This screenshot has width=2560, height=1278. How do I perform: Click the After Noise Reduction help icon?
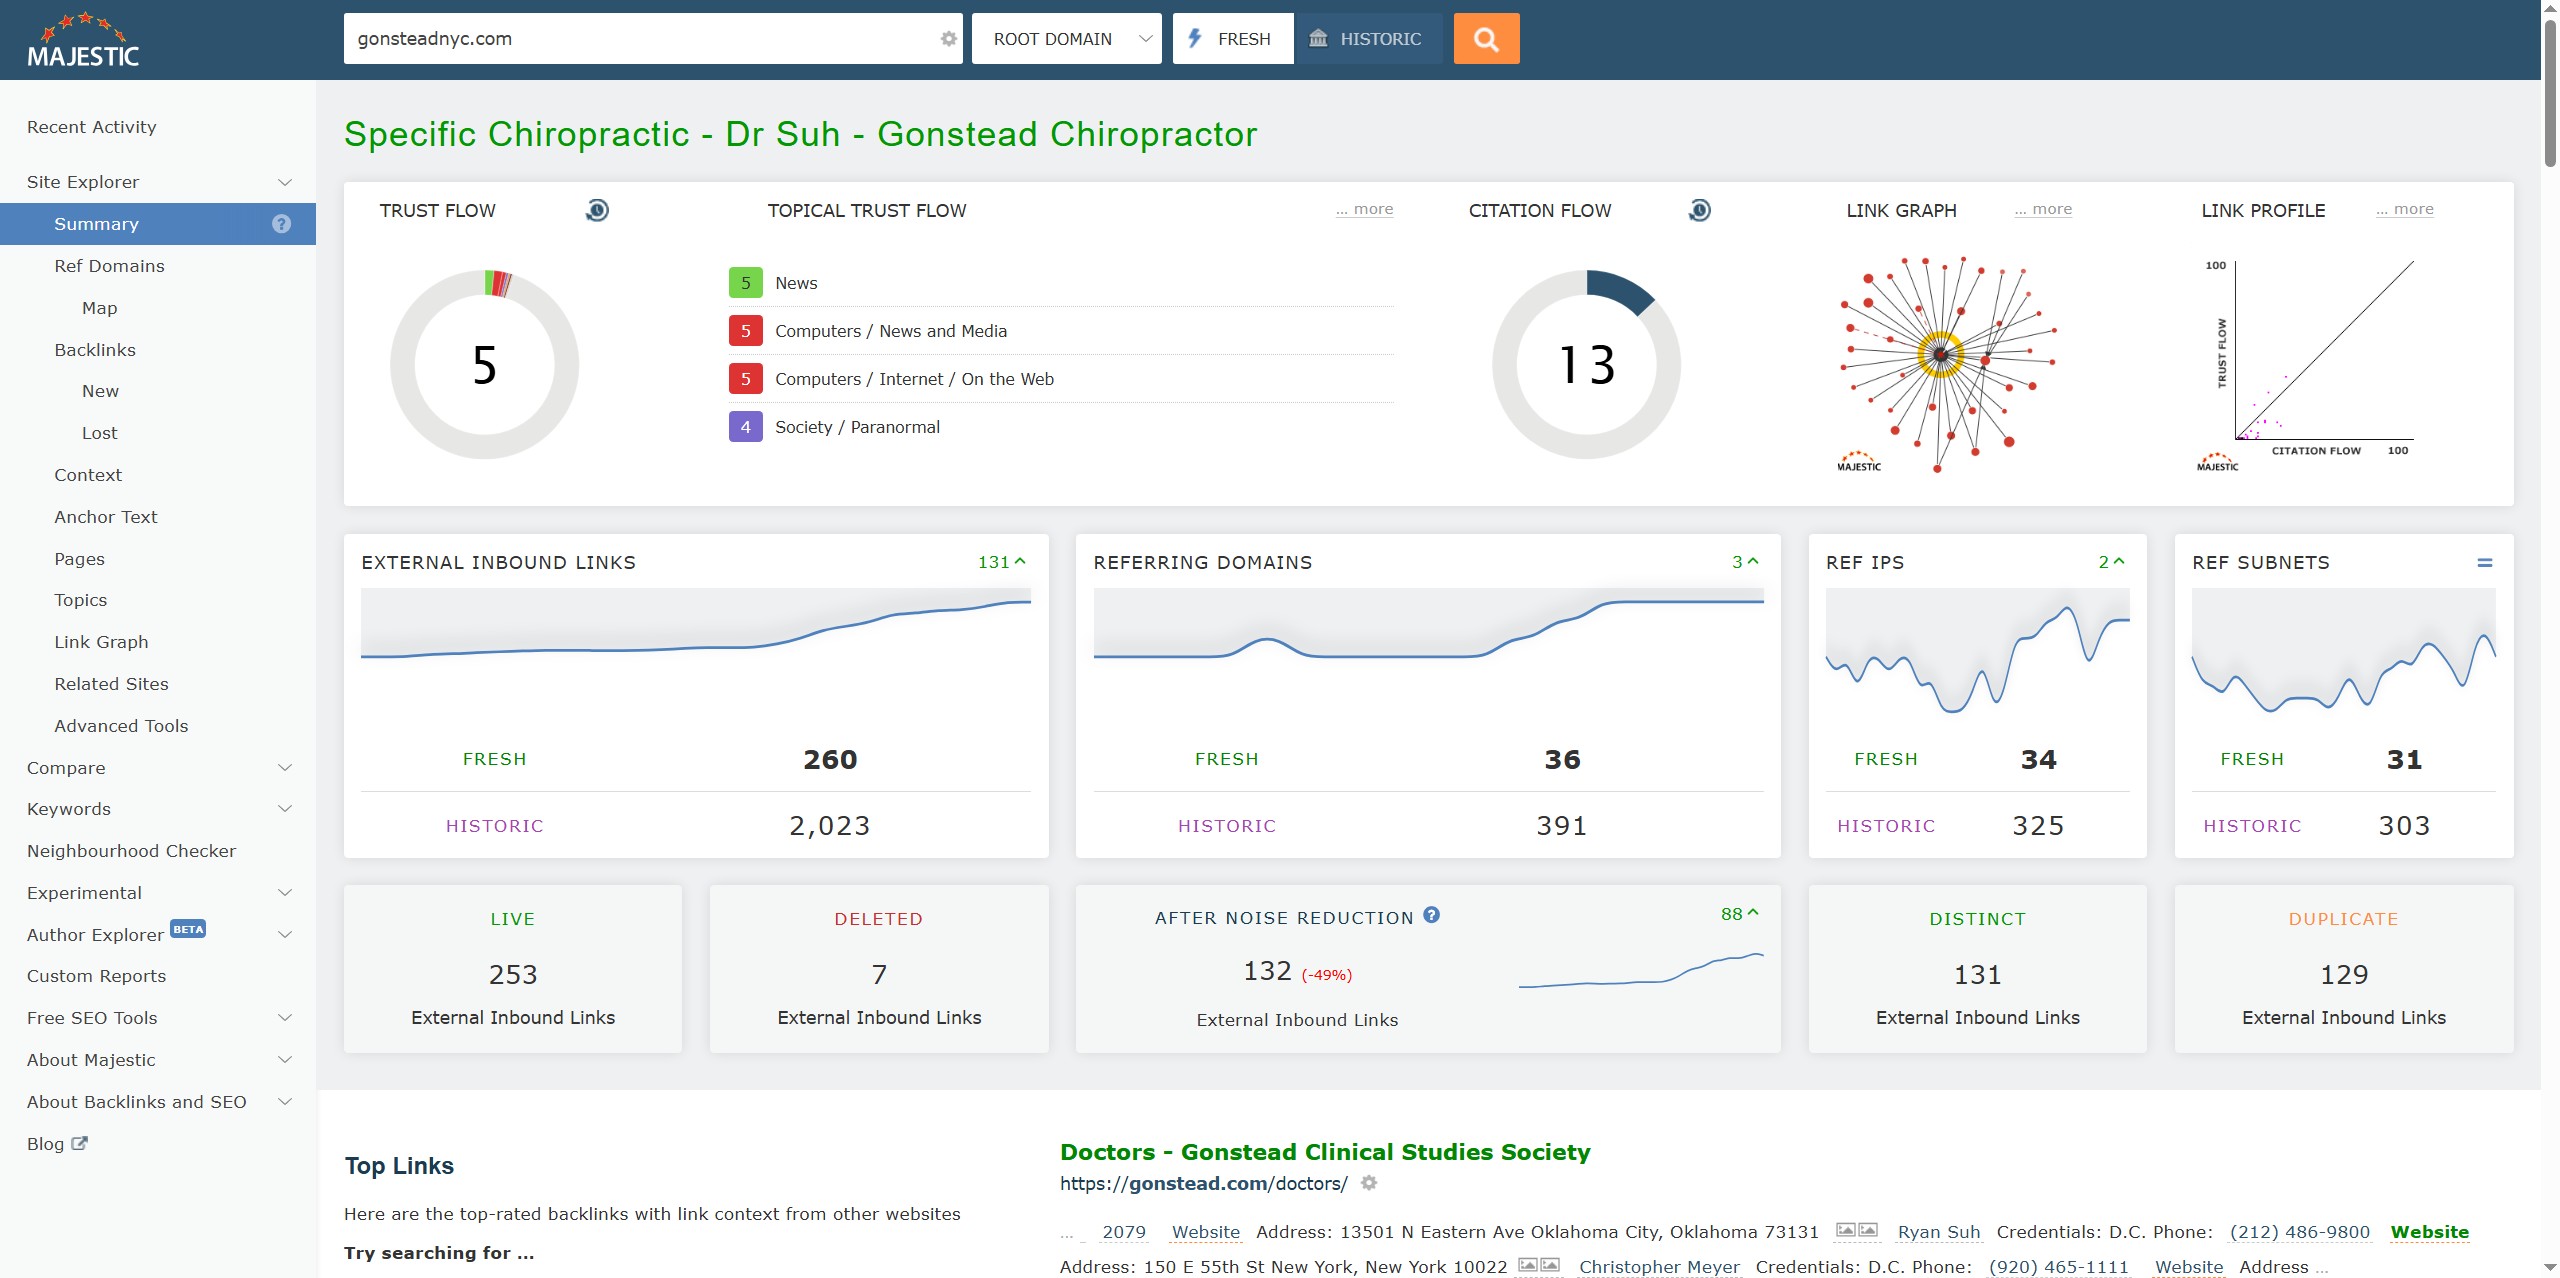pyautogui.click(x=1431, y=915)
